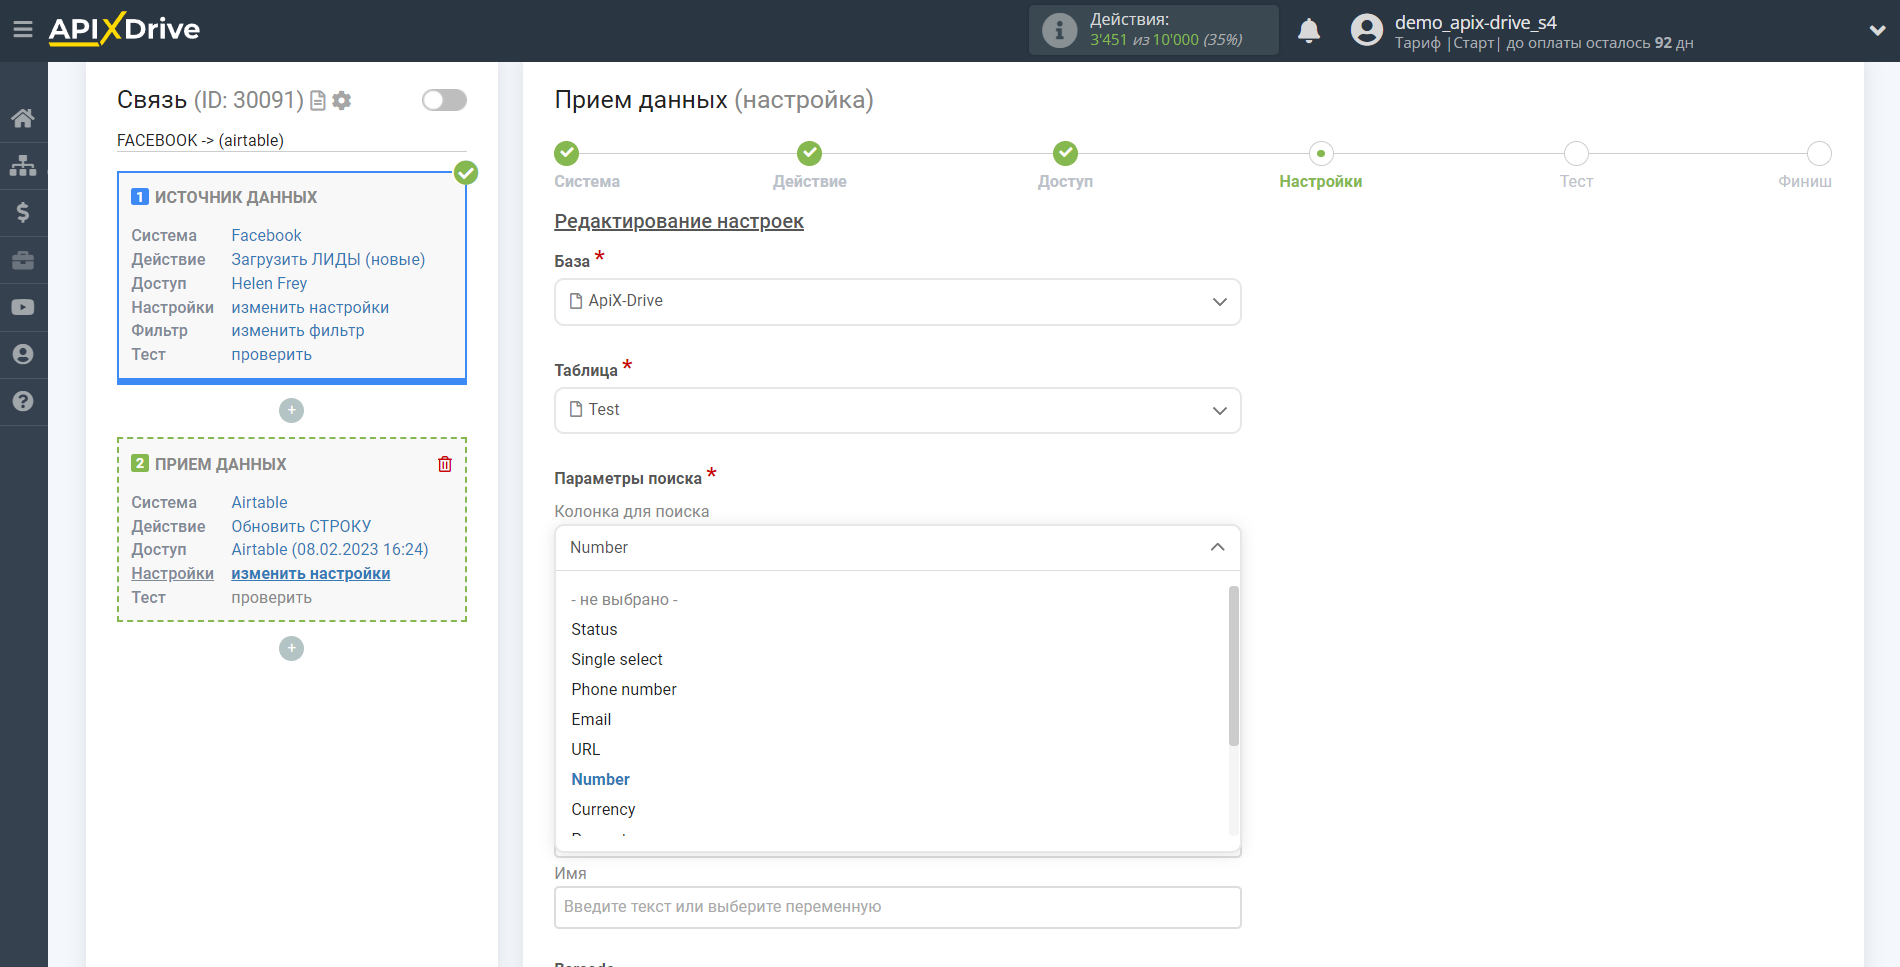Open the База dropdown

pyautogui.click(x=898, y=302)
